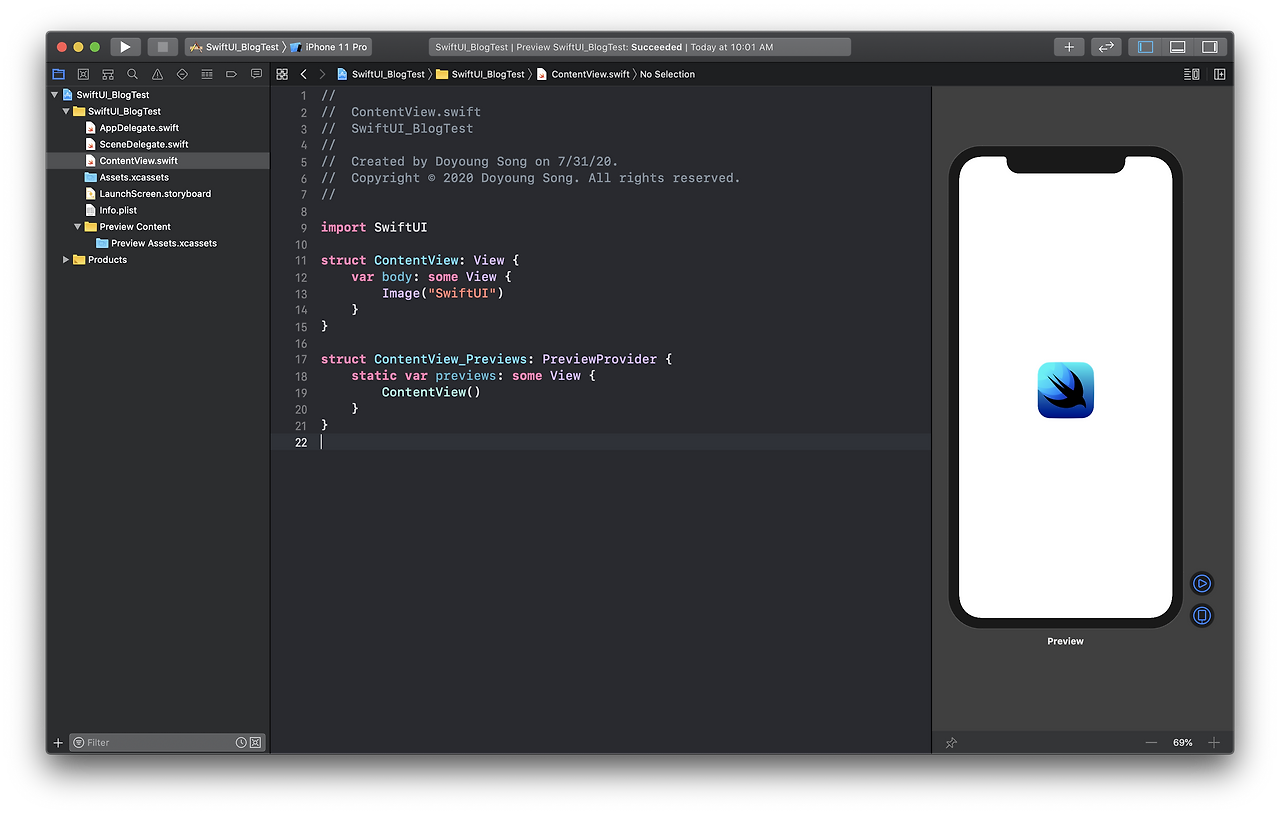The width and height of the screenshot is (1280, 815).
Task: Click the static var previews line
Action: [473, 376]
